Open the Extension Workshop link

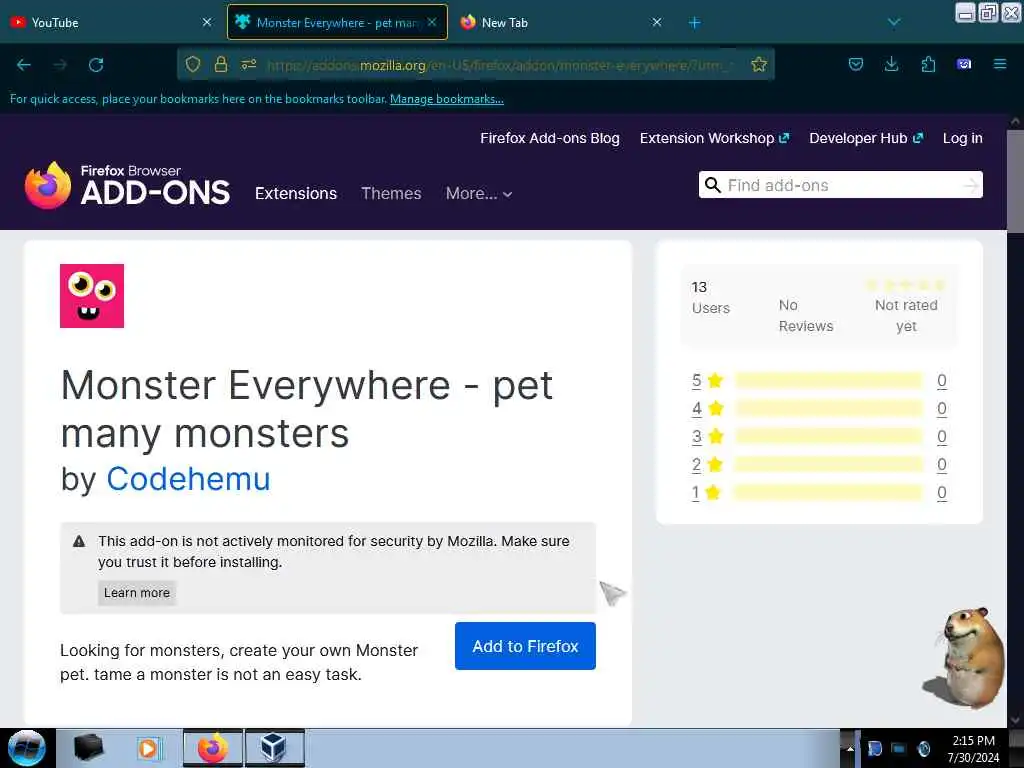[x=714, y=138]
